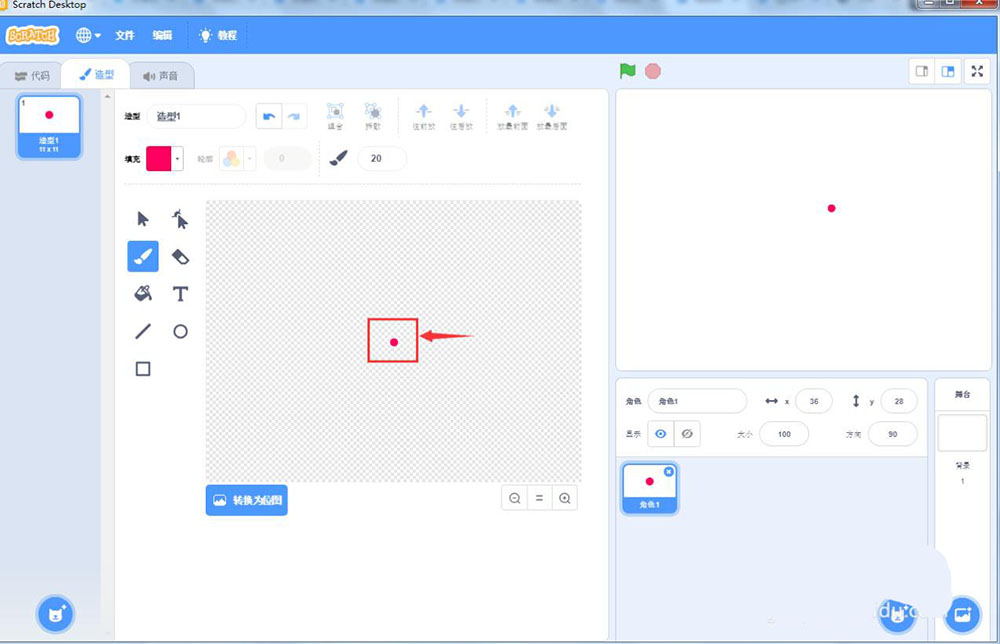Screen dimensions: 1000x644
Task: Select the 造型1 costume thumbnail
Action: coord(49,126)
